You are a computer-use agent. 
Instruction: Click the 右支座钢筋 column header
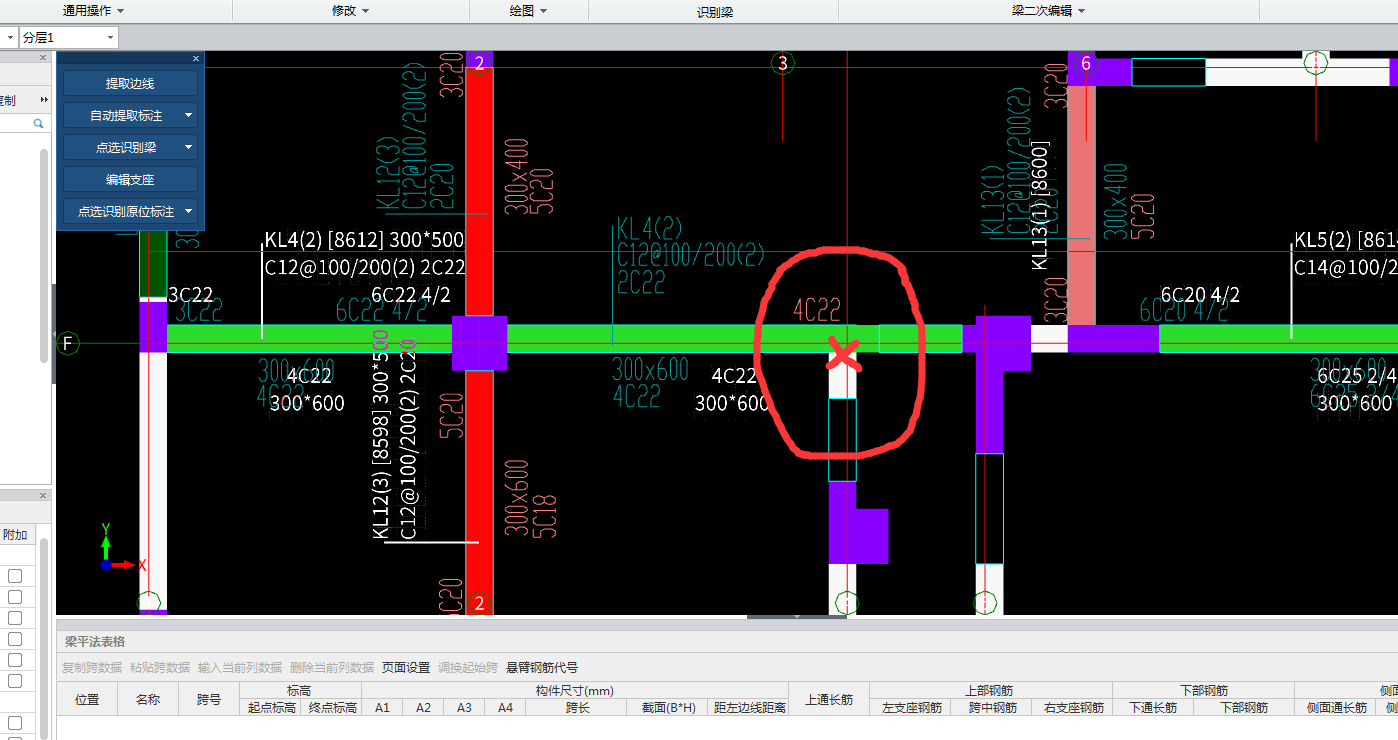(1072, 707)
